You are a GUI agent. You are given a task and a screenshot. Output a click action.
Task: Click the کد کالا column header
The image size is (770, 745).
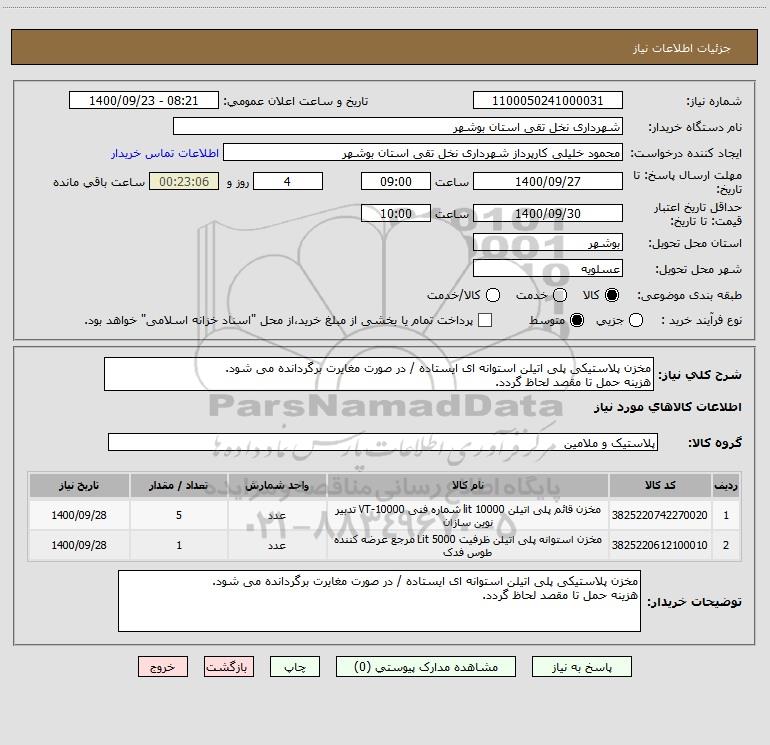click(660, 485)
